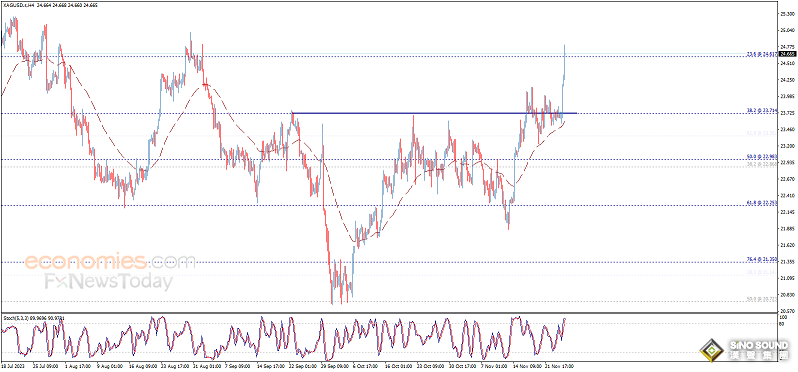Select the current price tag 24.665
Image resolution: width=798 pixels, height=372 pixels.
(x=787, y=53)
